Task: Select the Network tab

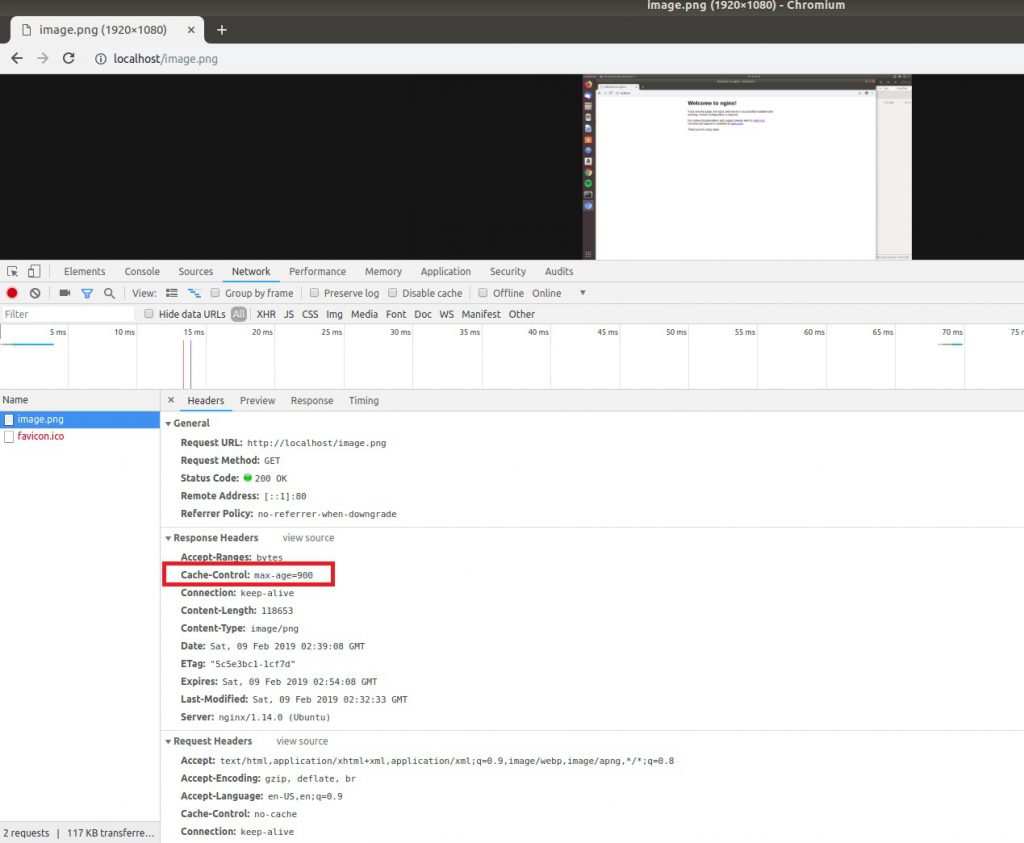Action: pos(251,272)
